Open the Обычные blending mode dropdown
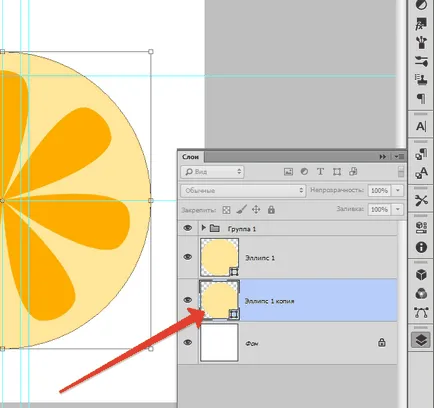 243,191
